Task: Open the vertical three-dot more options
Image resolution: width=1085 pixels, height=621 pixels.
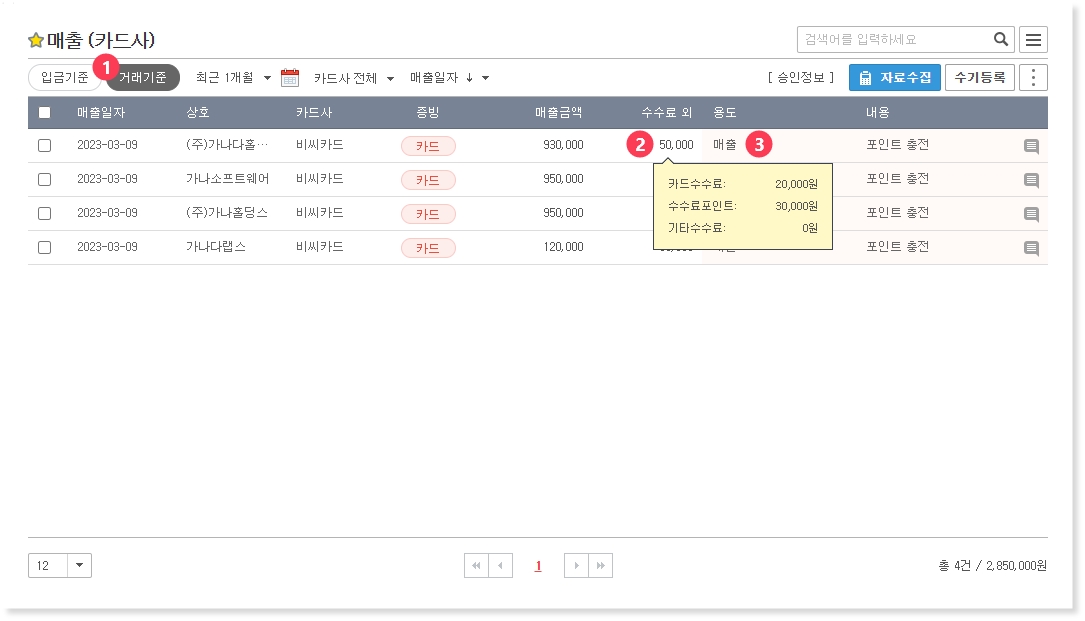Action: (1033, 78)
